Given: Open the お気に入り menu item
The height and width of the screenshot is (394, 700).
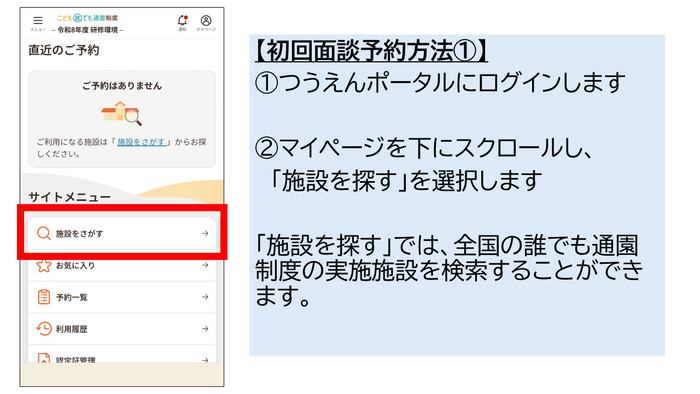Looking at the screenshot, I should coord(122,265).
